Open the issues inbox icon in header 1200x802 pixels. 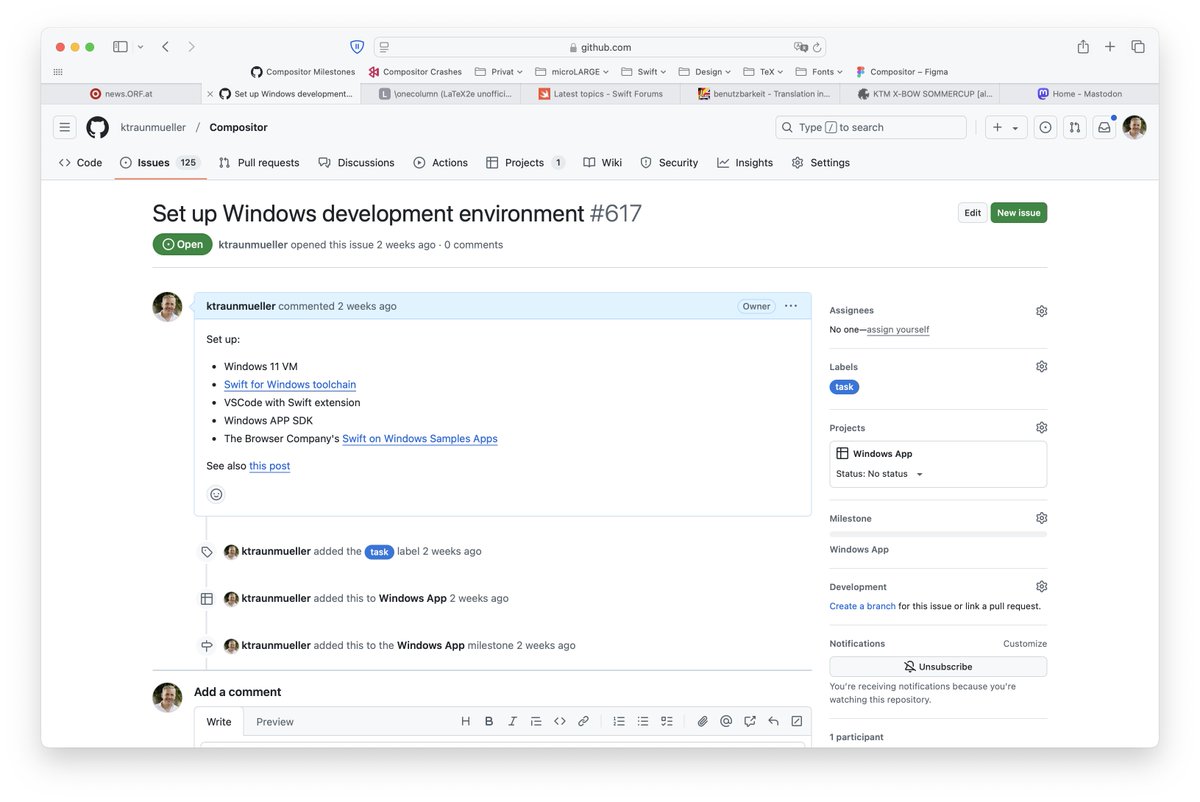click(x=1045, y=127)
